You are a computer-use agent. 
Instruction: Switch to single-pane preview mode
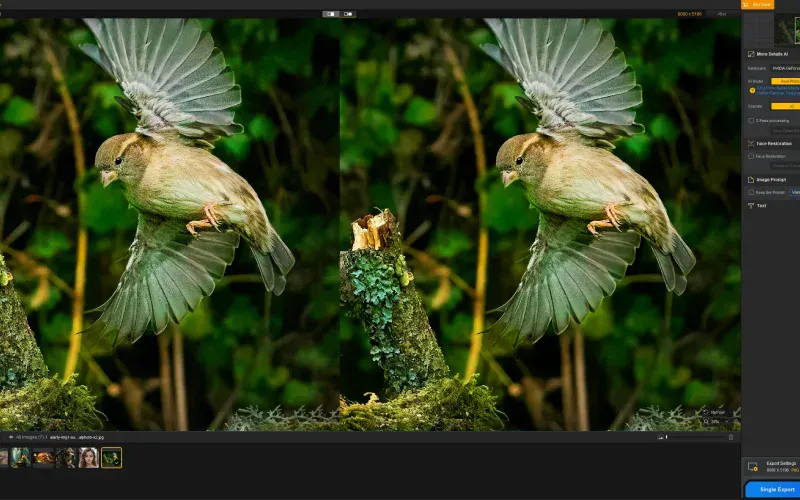(x=331, y=14)
